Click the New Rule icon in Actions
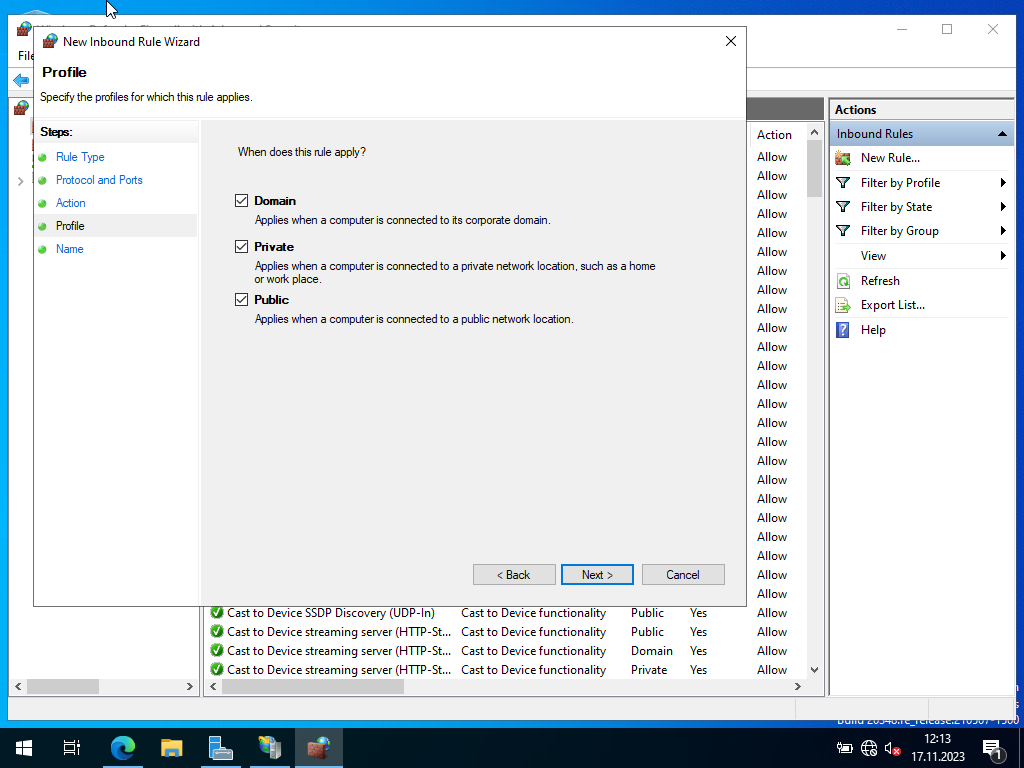1024x768 pixels. (843, 158)
